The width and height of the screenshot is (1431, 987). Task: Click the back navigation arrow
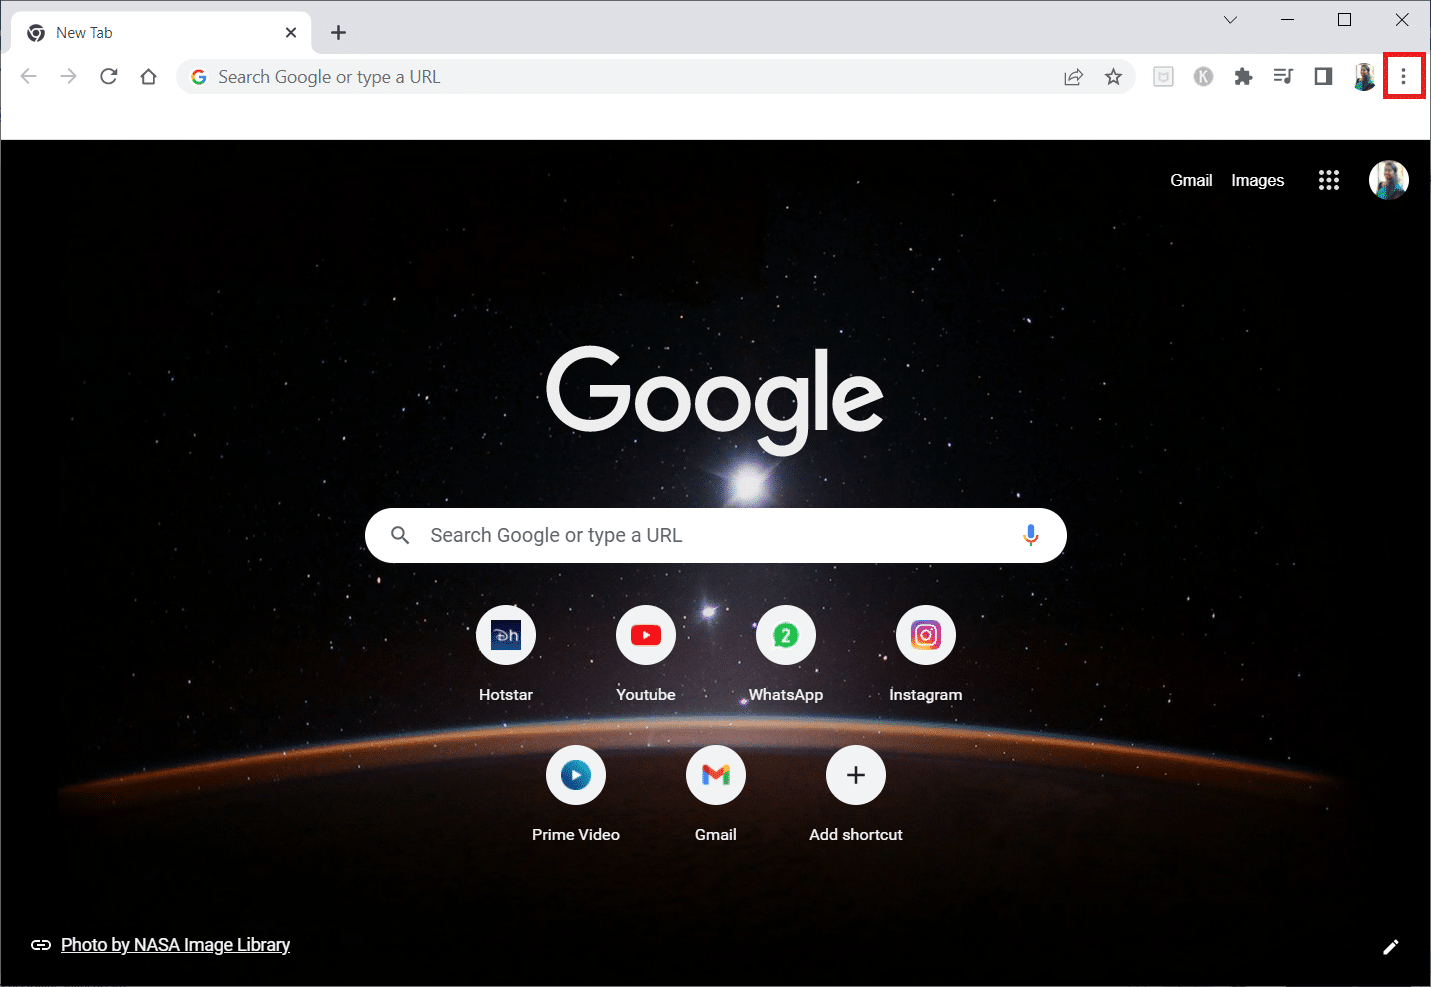28,77
